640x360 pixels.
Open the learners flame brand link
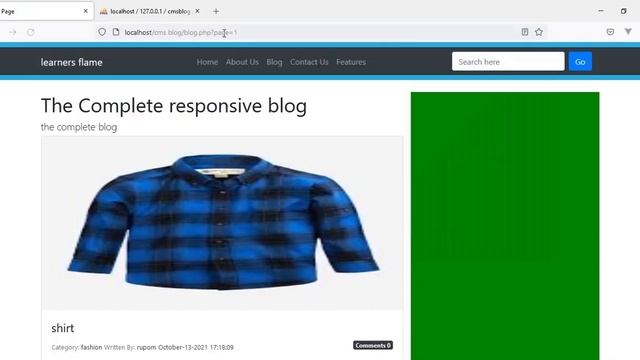[71, 62]
